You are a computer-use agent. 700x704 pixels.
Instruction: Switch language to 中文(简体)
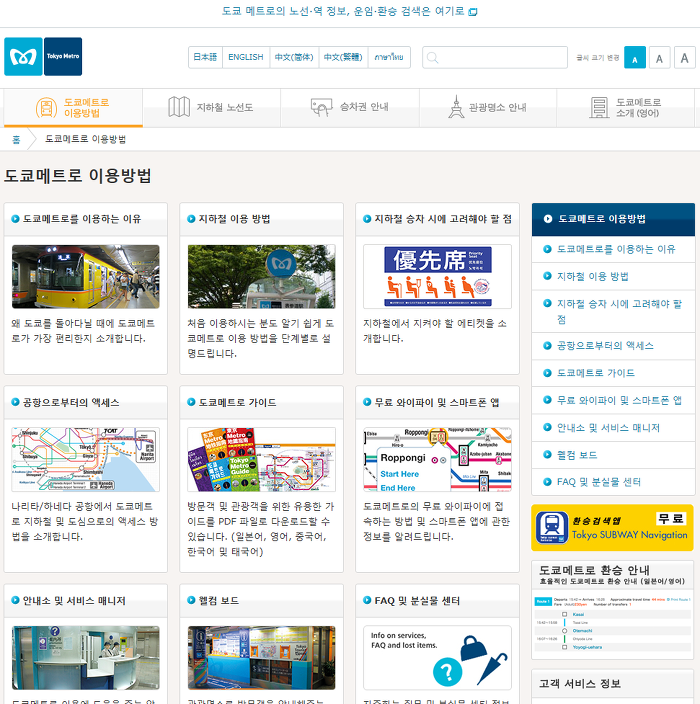pos(294,57)
